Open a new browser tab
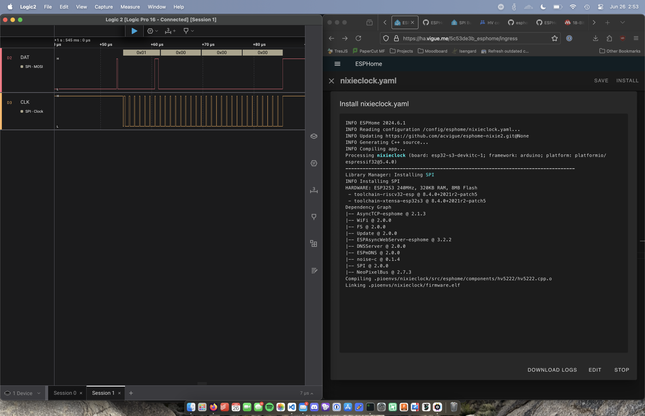 coord(608,23)
